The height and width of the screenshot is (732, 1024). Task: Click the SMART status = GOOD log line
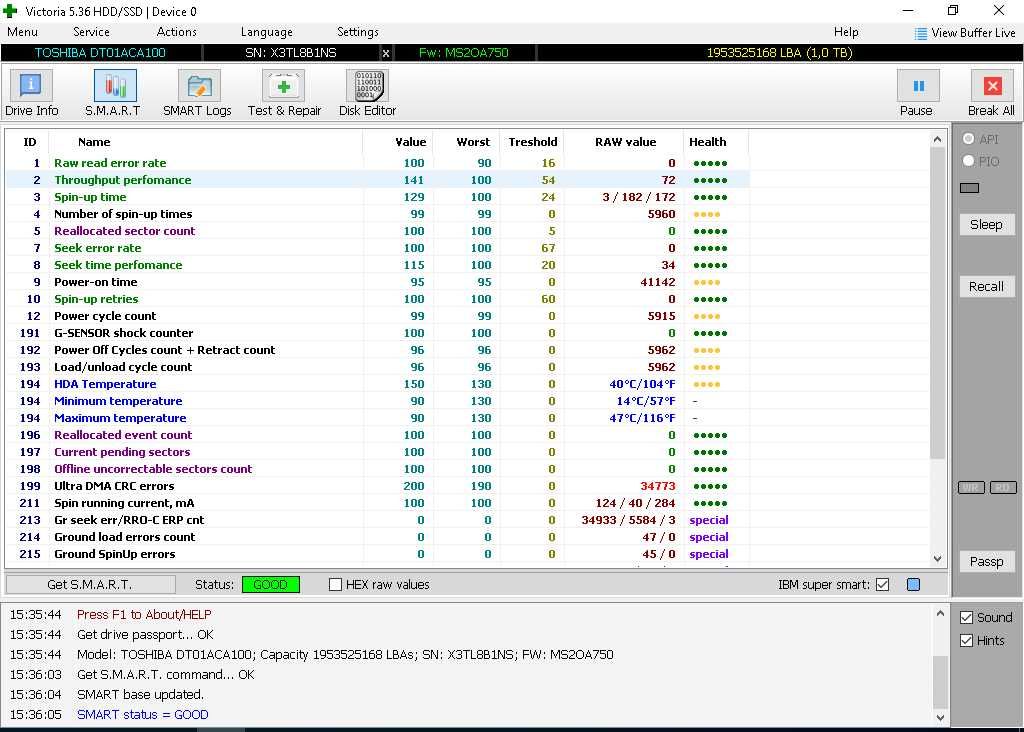click(142, 714)
